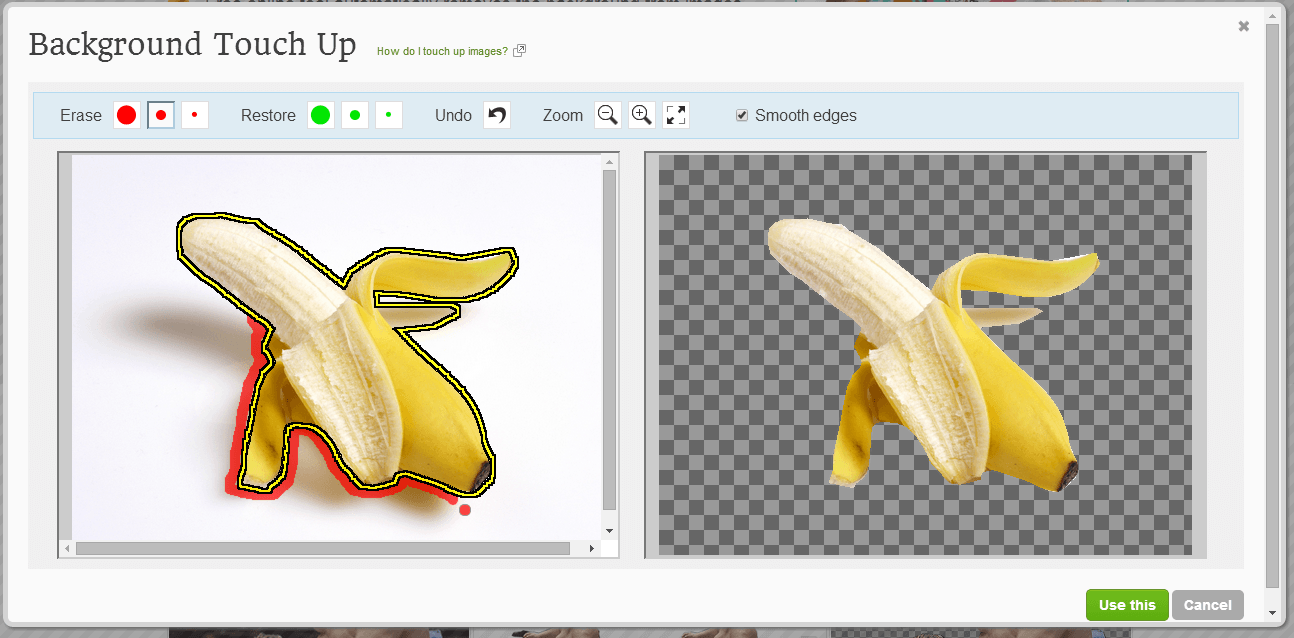Close the Background Touch Up dialog
Viewport: 1294px width, 638px height.
pyautogui.click(x=1243, y=26)
